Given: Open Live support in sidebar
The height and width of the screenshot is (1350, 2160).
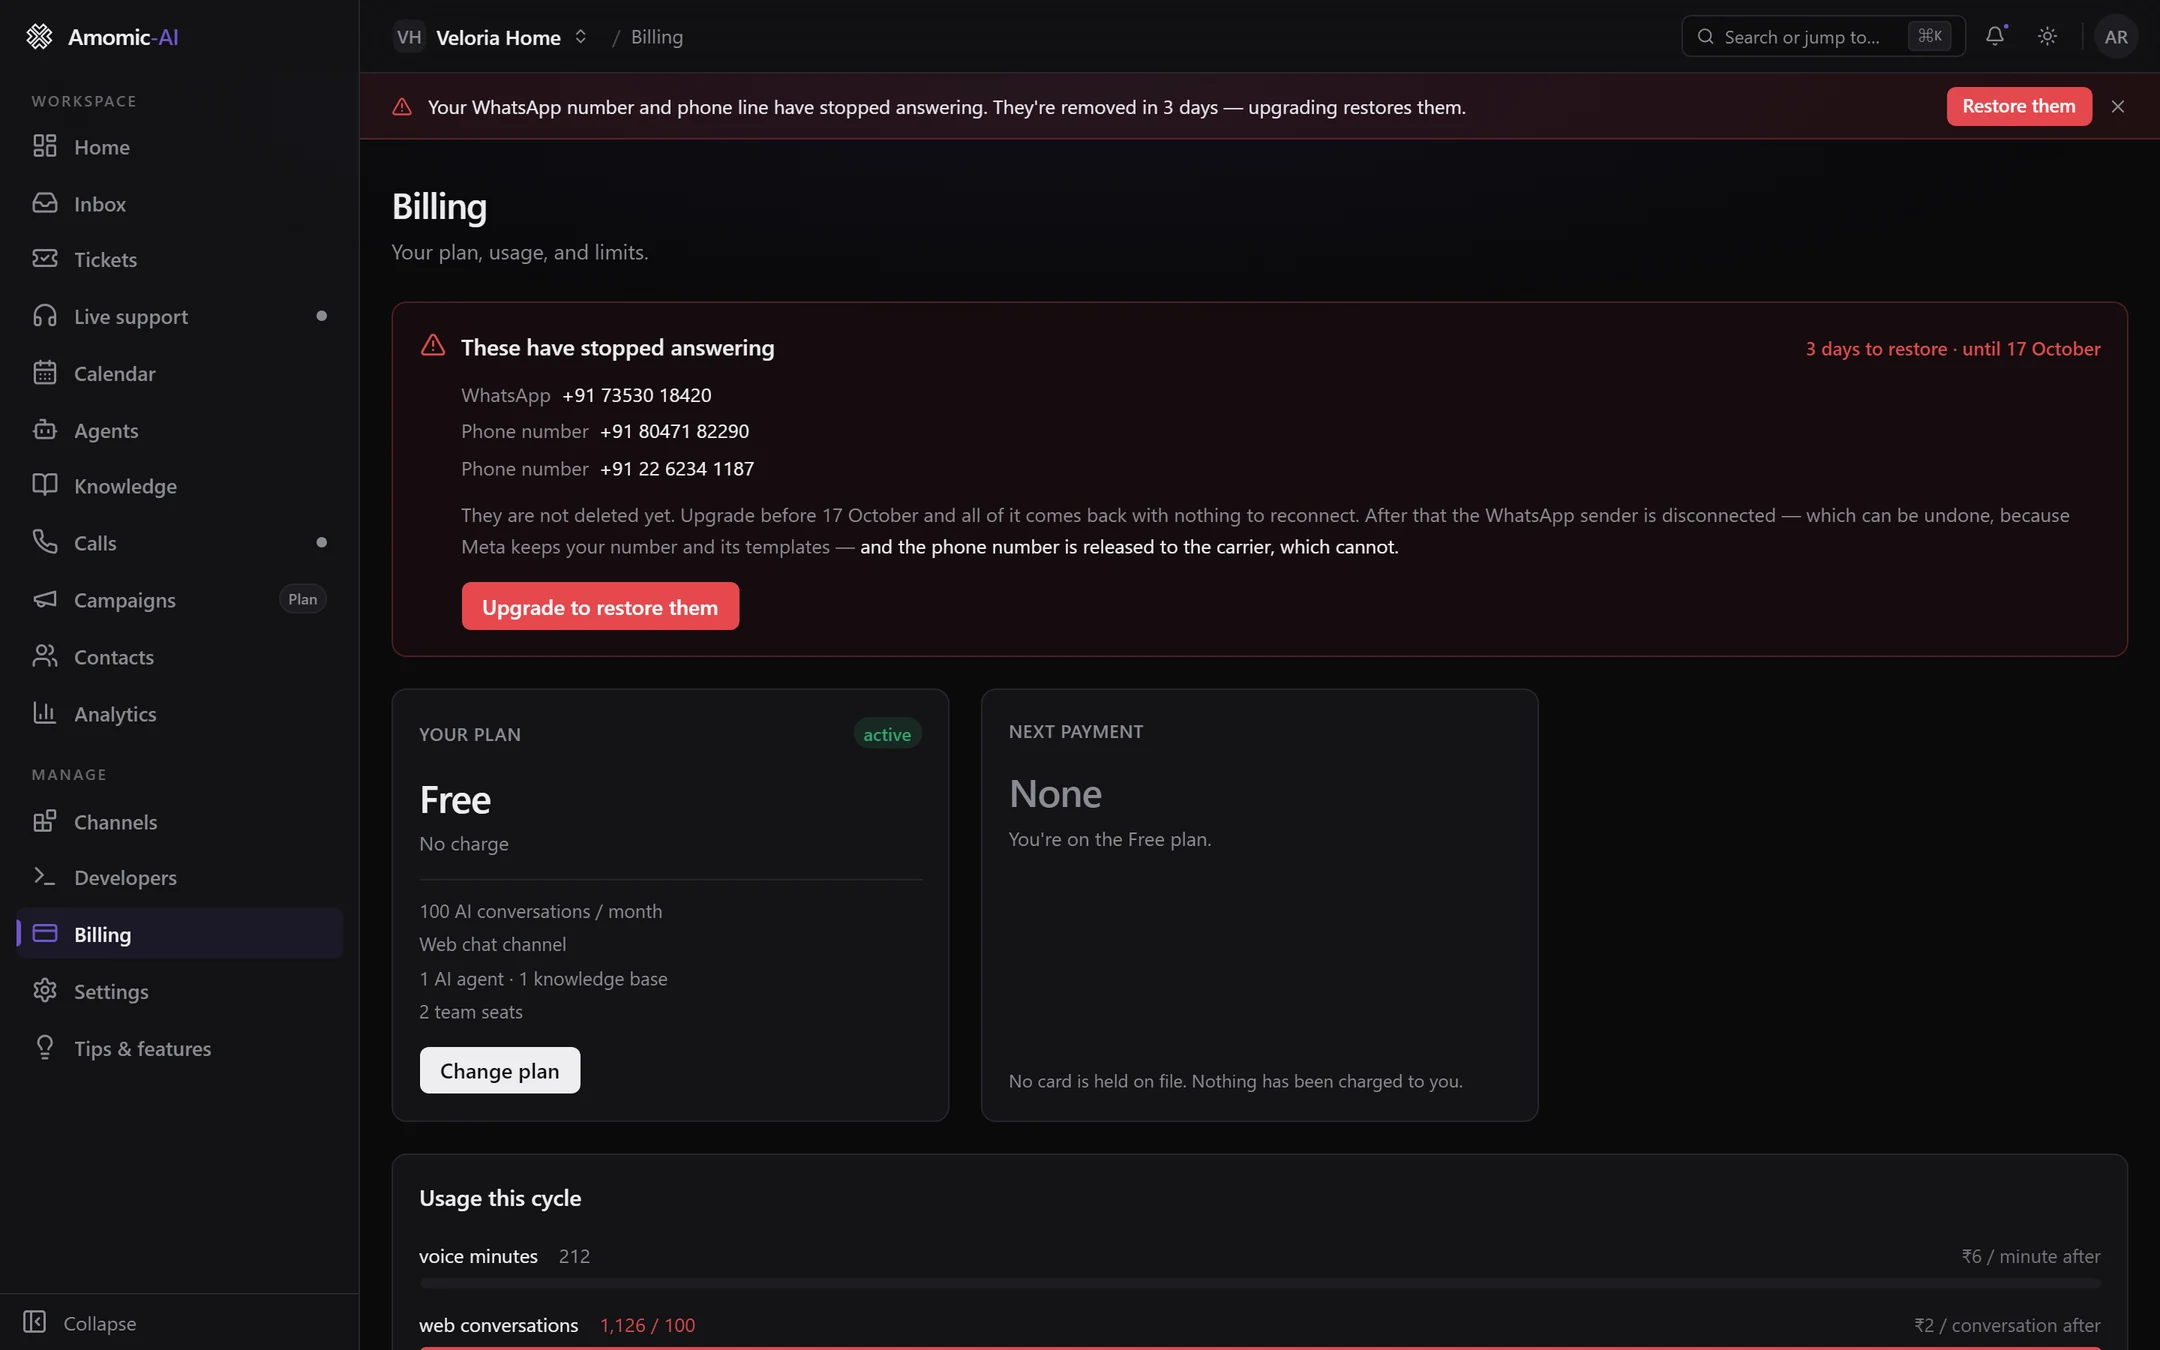Looking at the screenshot, I should (x=180, y=316).
